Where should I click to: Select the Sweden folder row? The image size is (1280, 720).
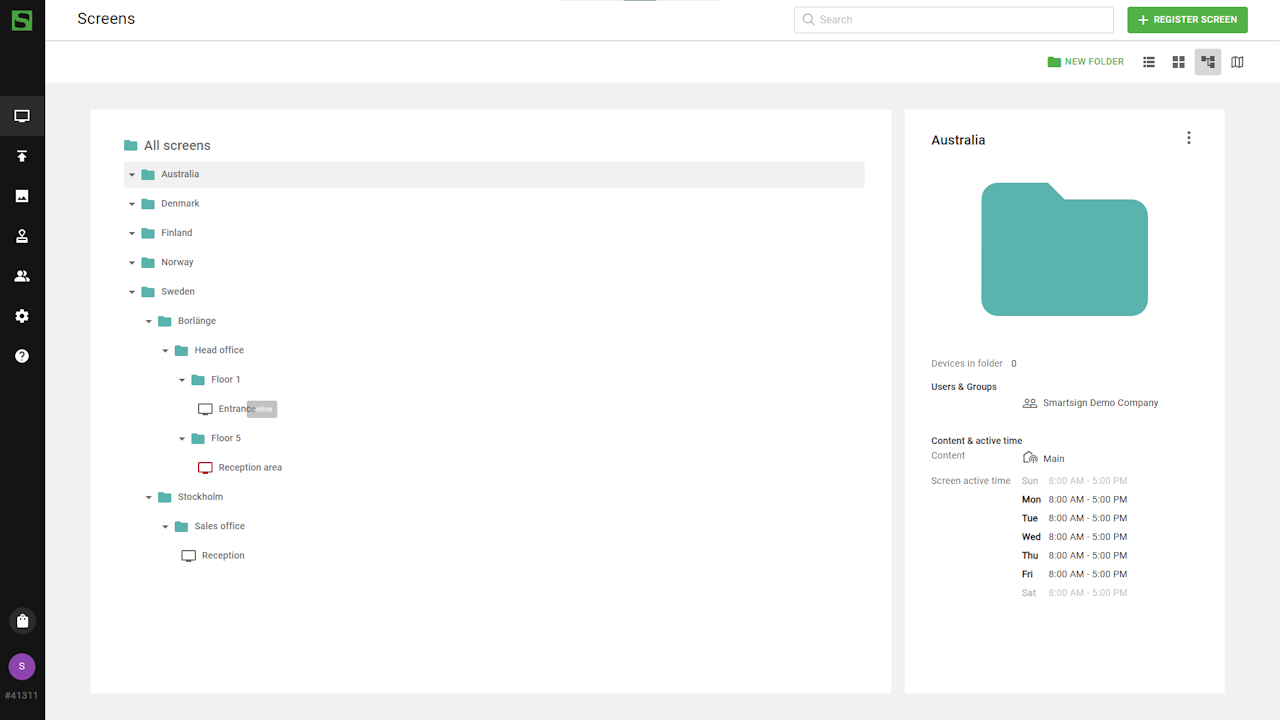[494, 292]
